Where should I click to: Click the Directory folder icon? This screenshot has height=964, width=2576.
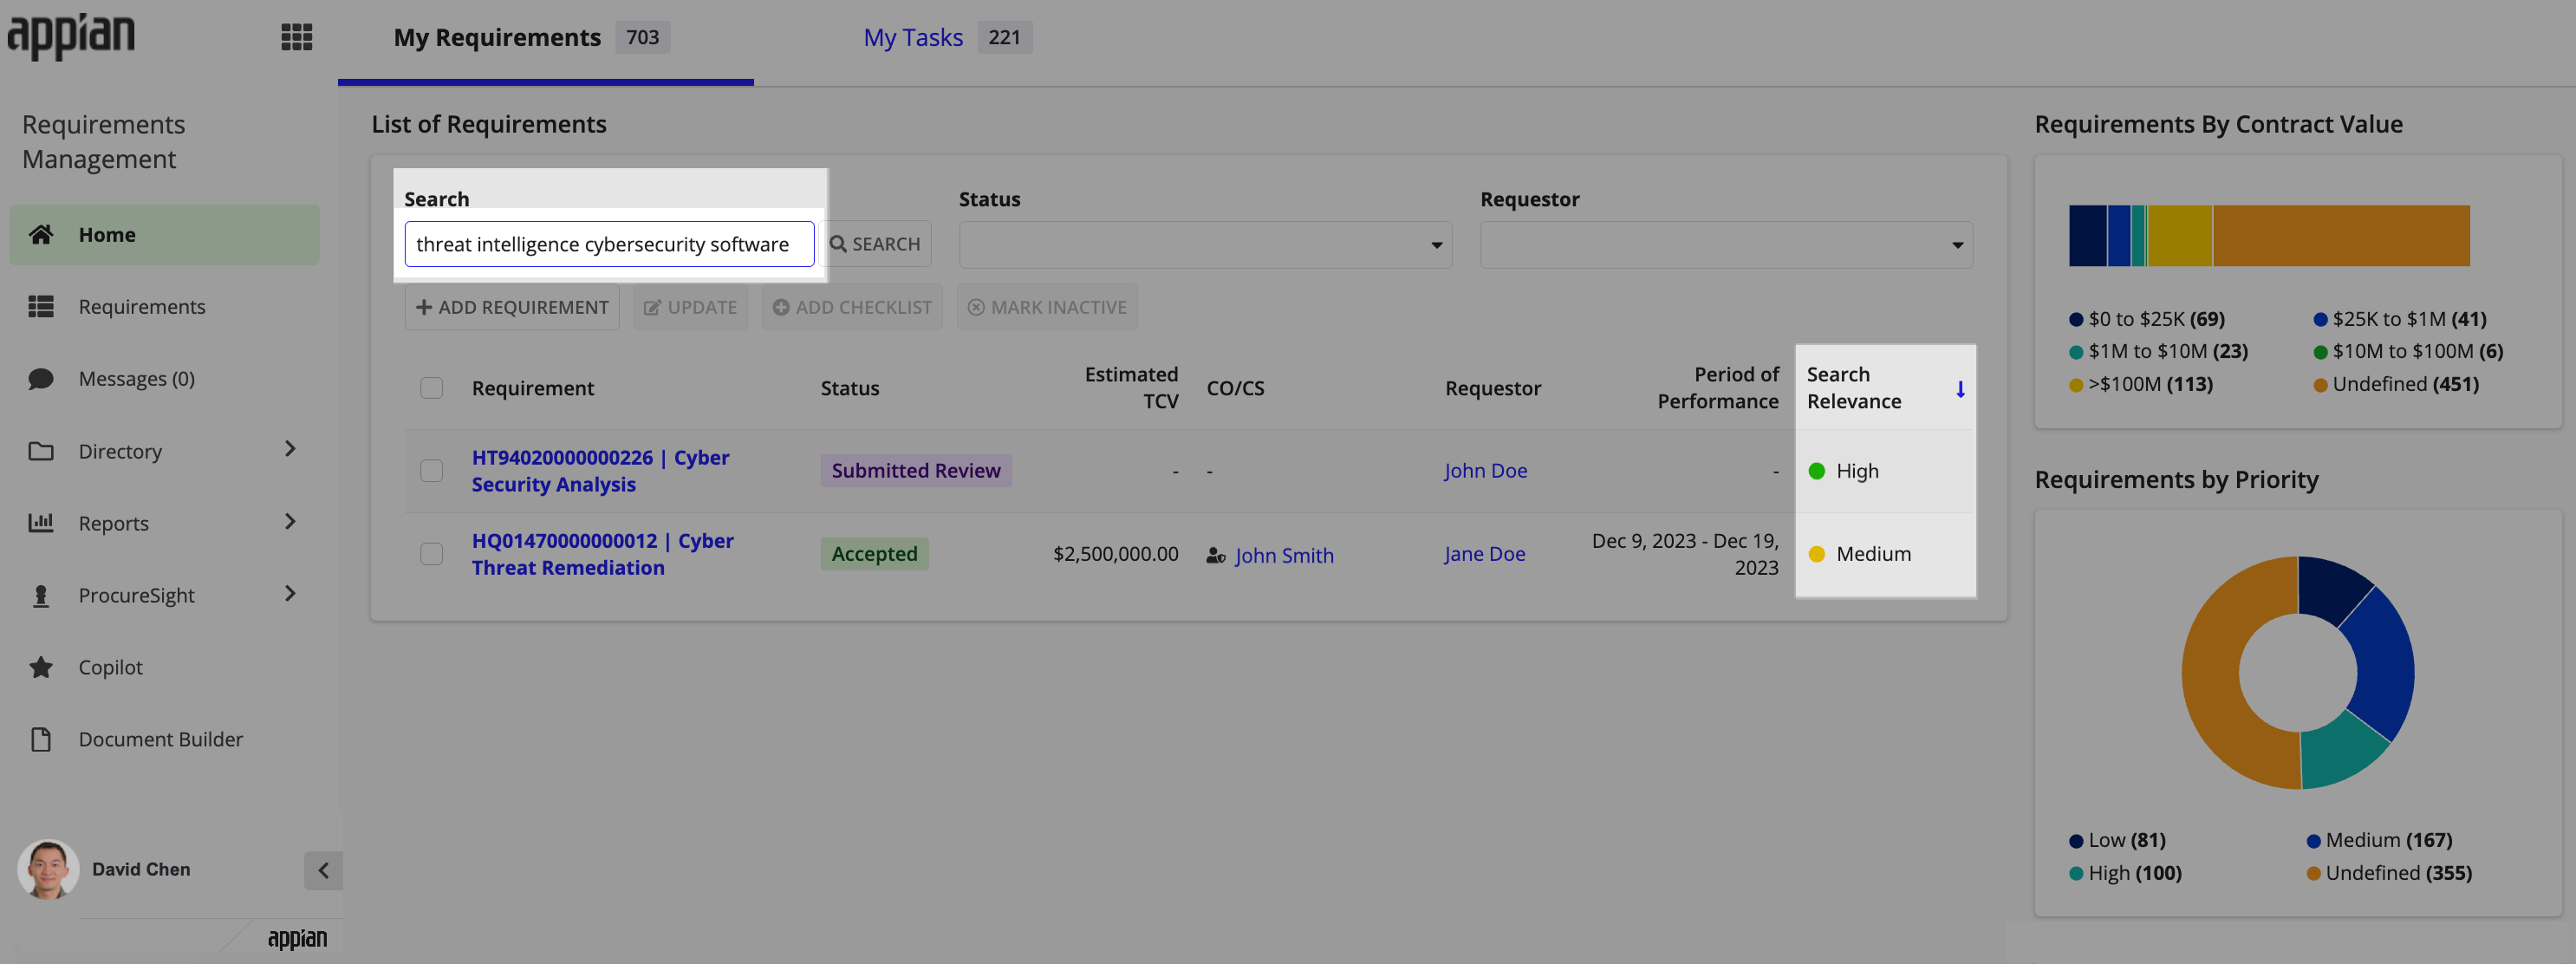click(41, 451)
